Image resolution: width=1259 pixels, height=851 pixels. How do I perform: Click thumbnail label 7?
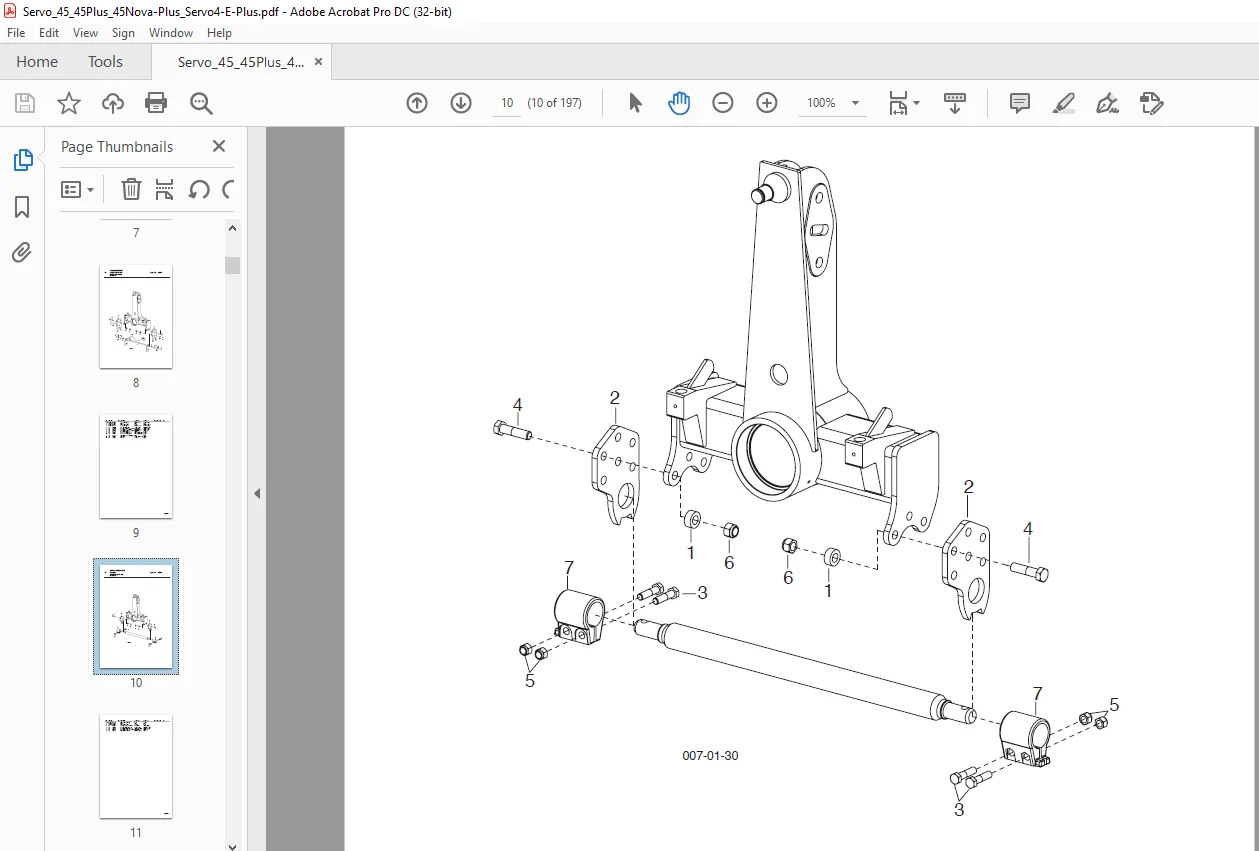(136, 232)
